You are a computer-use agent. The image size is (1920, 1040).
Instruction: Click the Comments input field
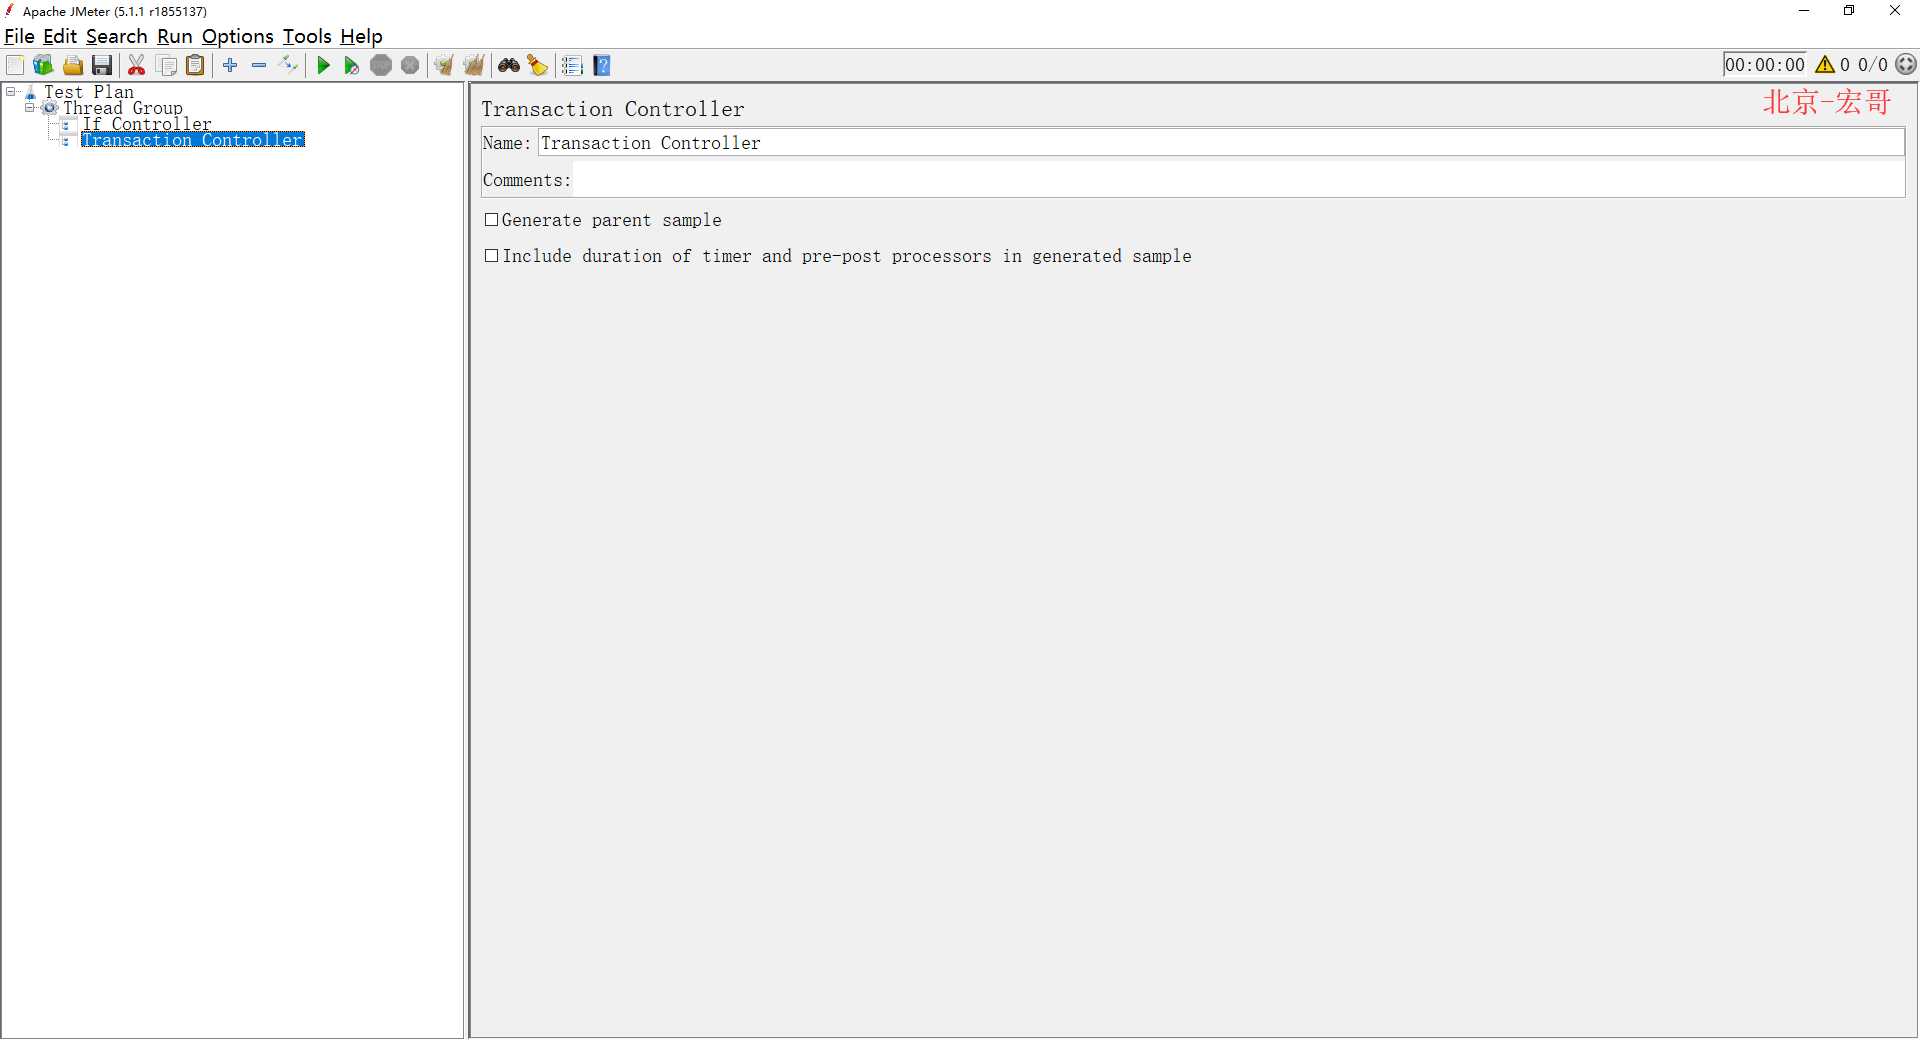(x=1239, y=180)
